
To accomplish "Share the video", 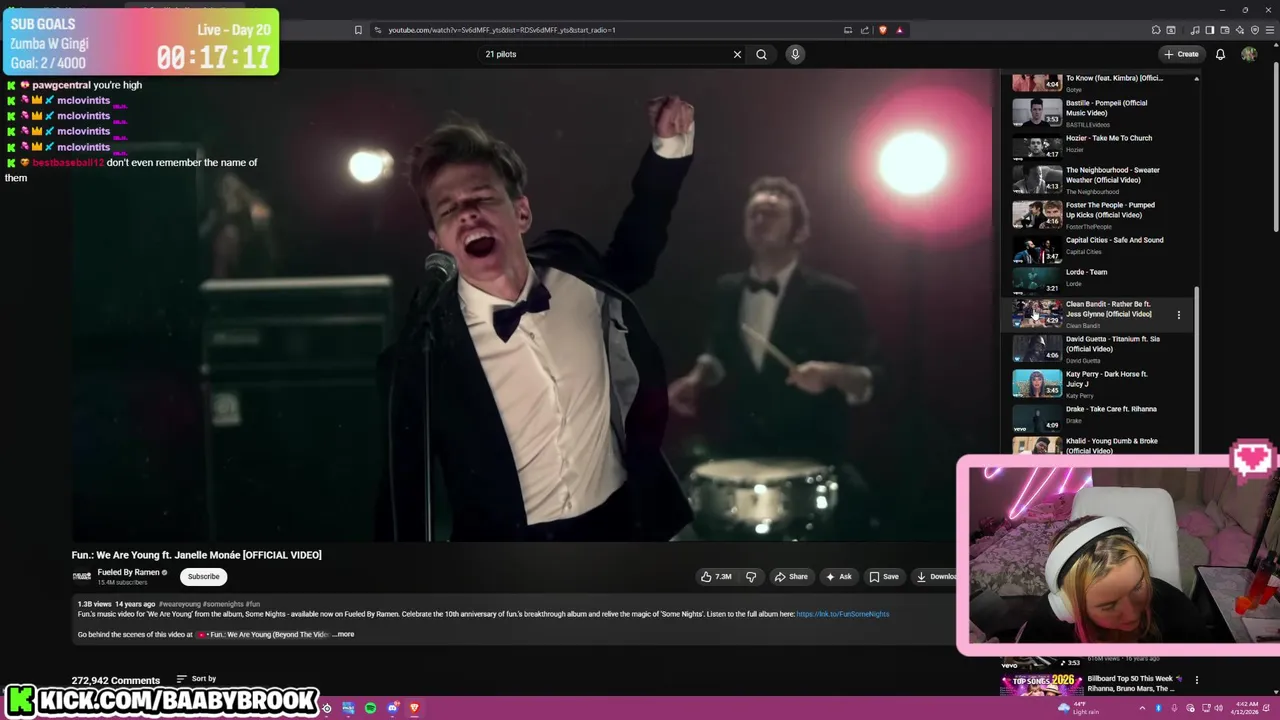I will (x=791, y=576).
